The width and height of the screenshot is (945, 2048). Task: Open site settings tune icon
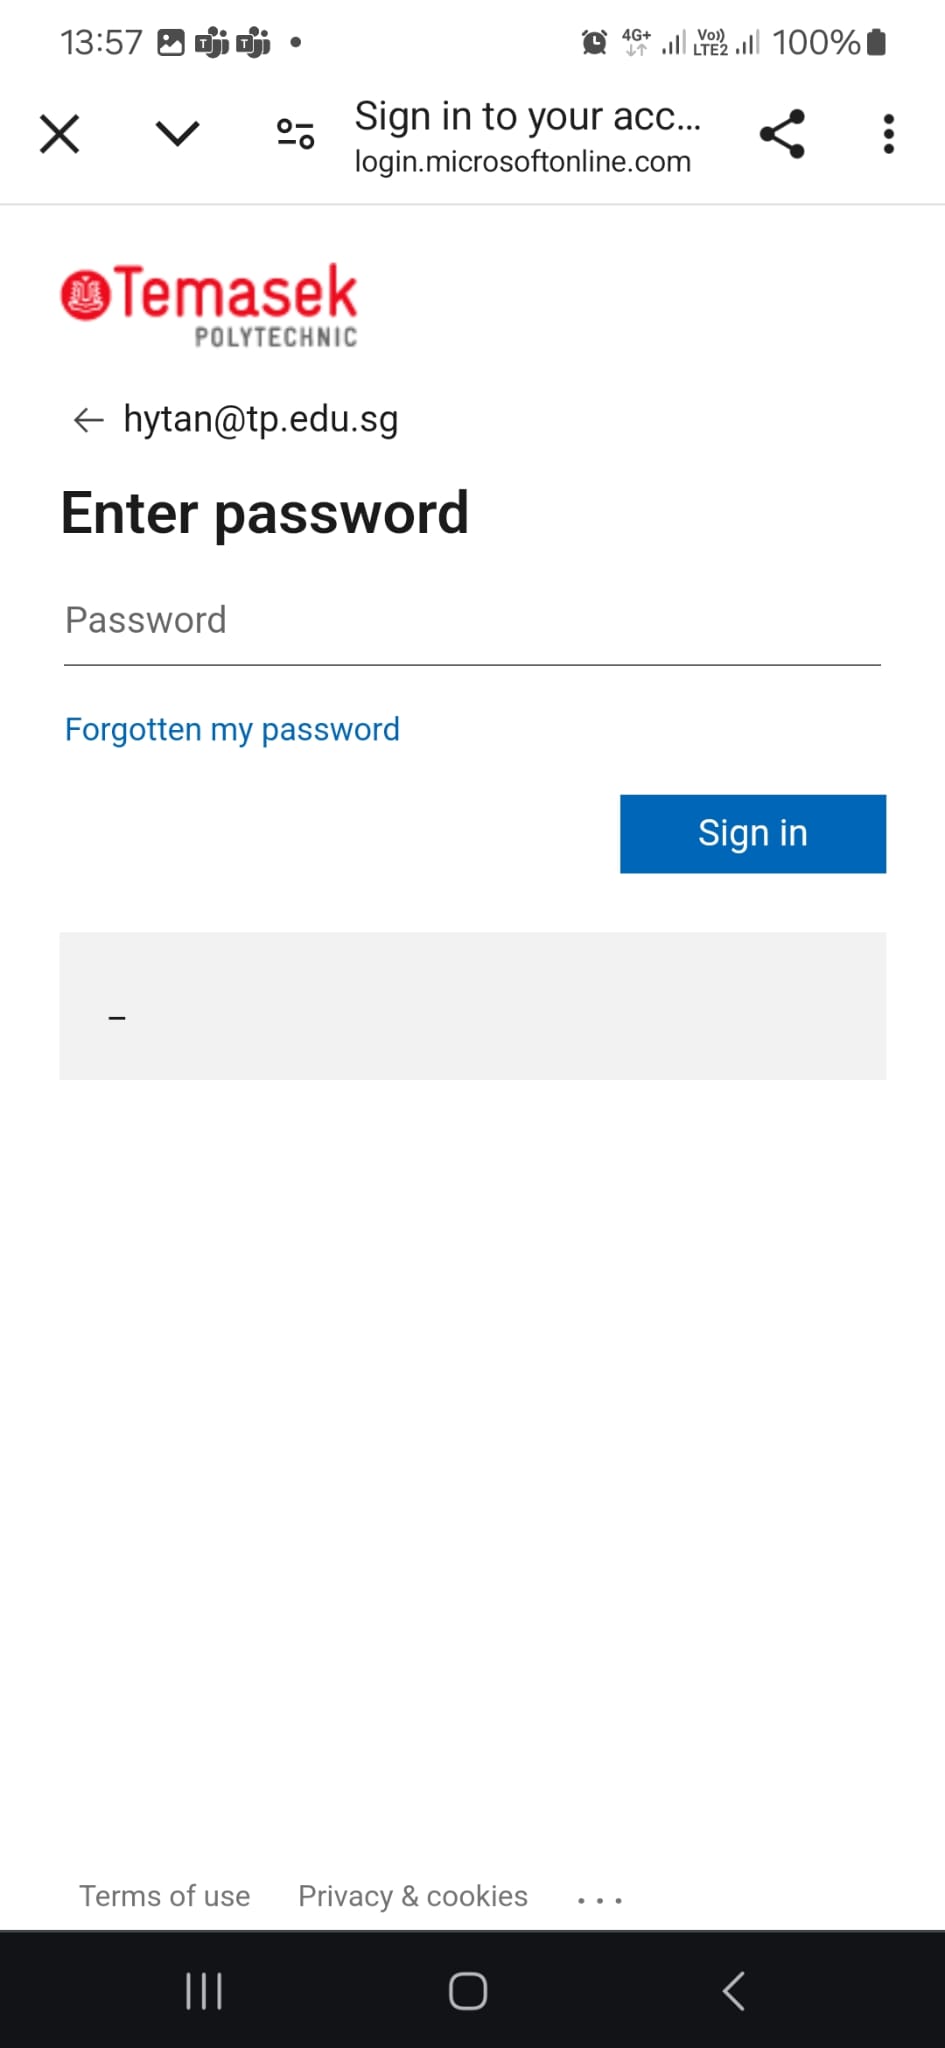(295, 134)
